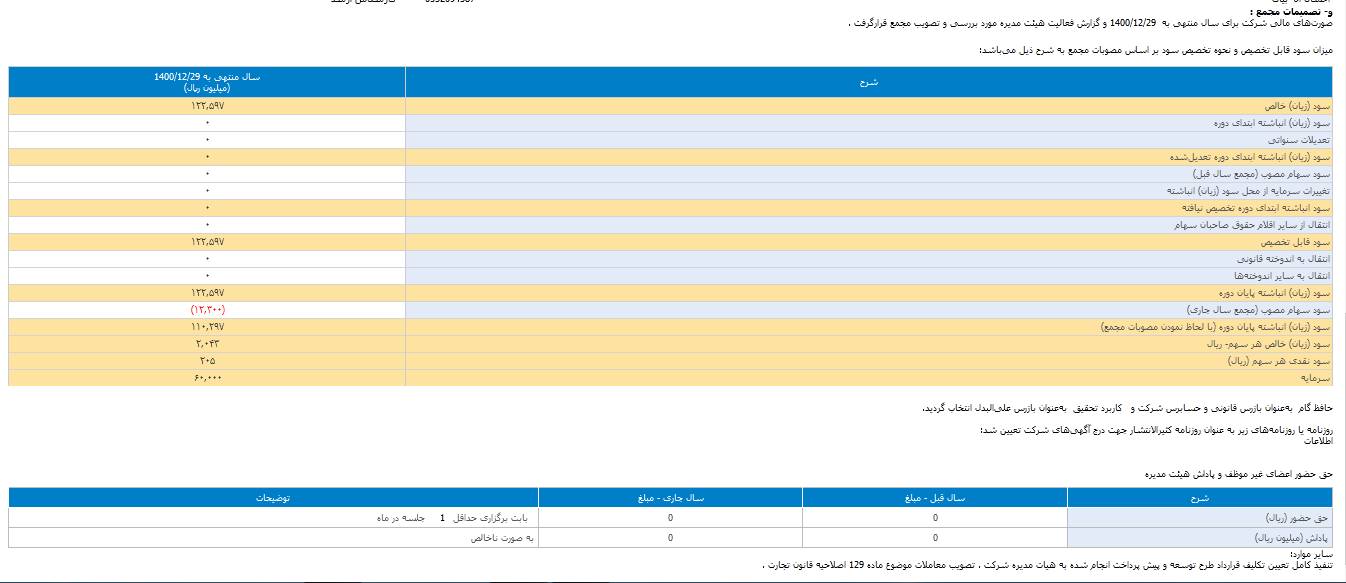
Task: Click the 'سایر موارد:' label
Action: point(1311,553)
